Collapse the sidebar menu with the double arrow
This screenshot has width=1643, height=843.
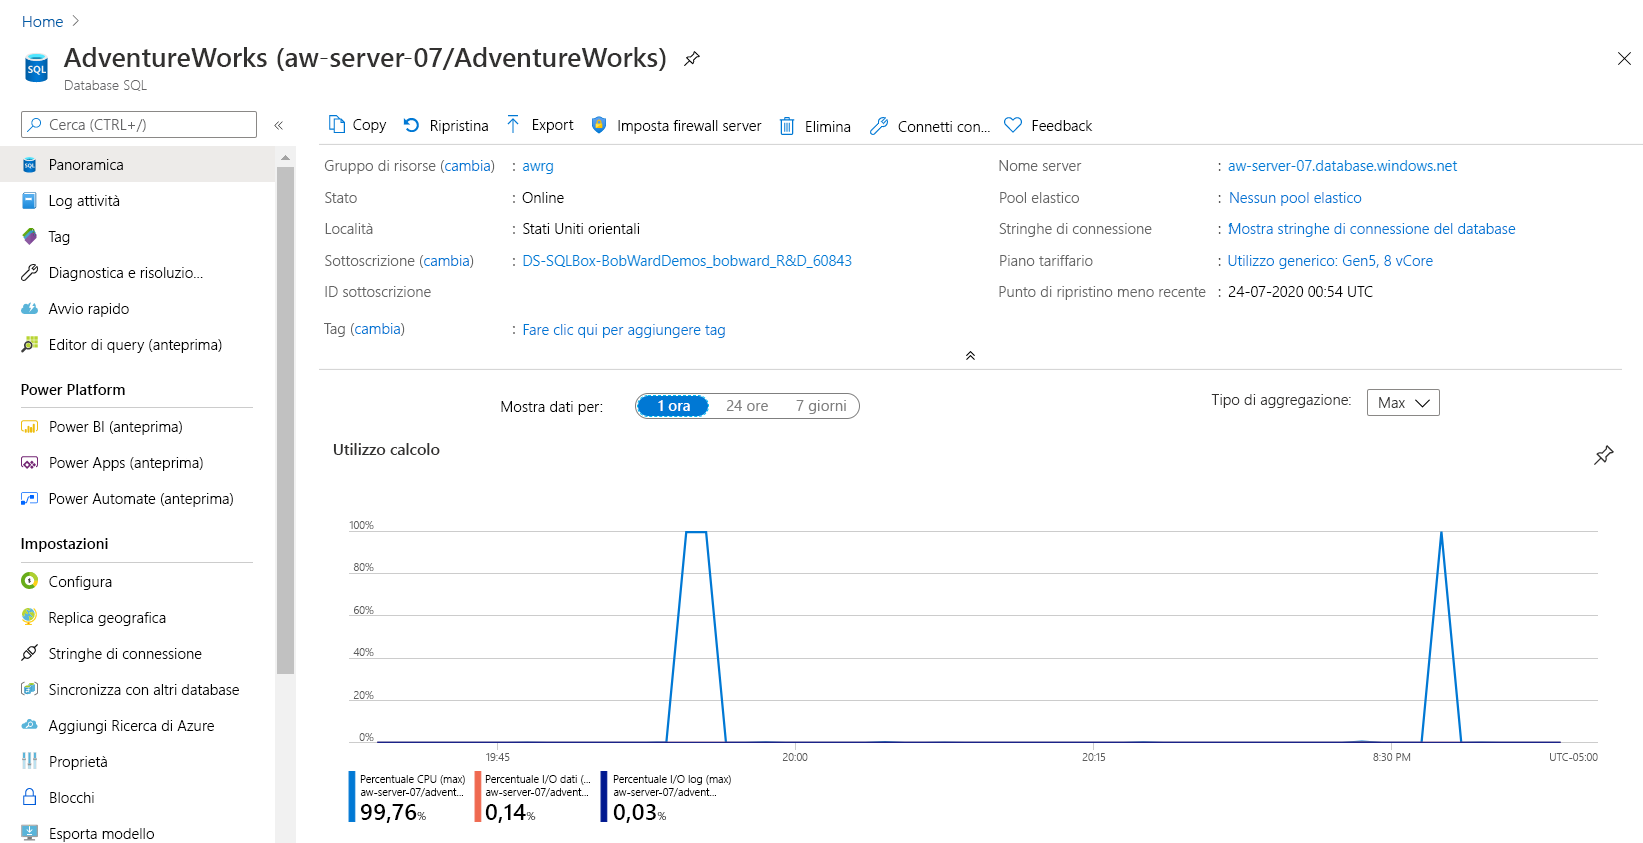tap(279, 125)
